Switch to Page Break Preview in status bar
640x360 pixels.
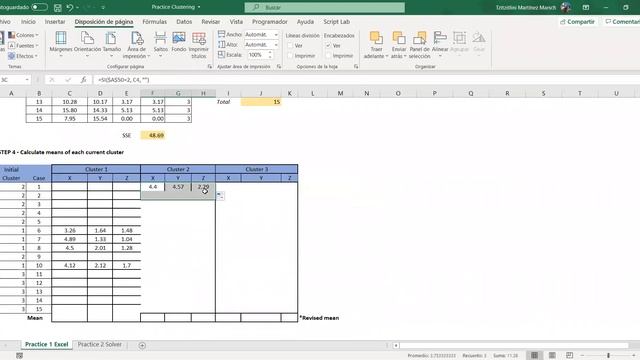(569, 356)
